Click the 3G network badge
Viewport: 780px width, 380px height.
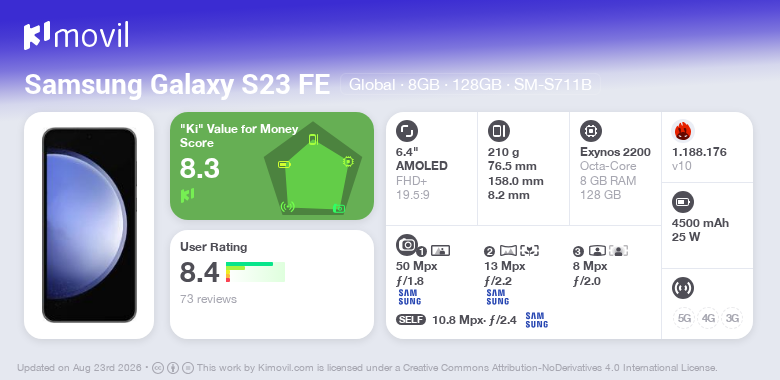click(732, 318)
